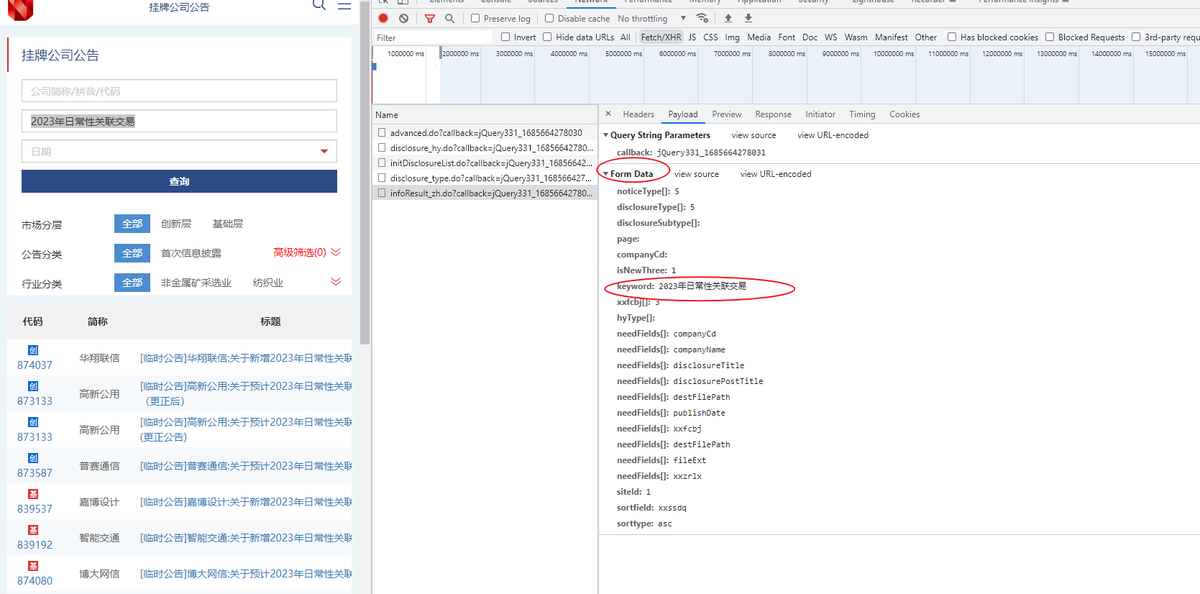Toggle the red funnel filter icon
Image resolution: width=1200 pixels, height=594 pixels.
(x=430, y=18)
